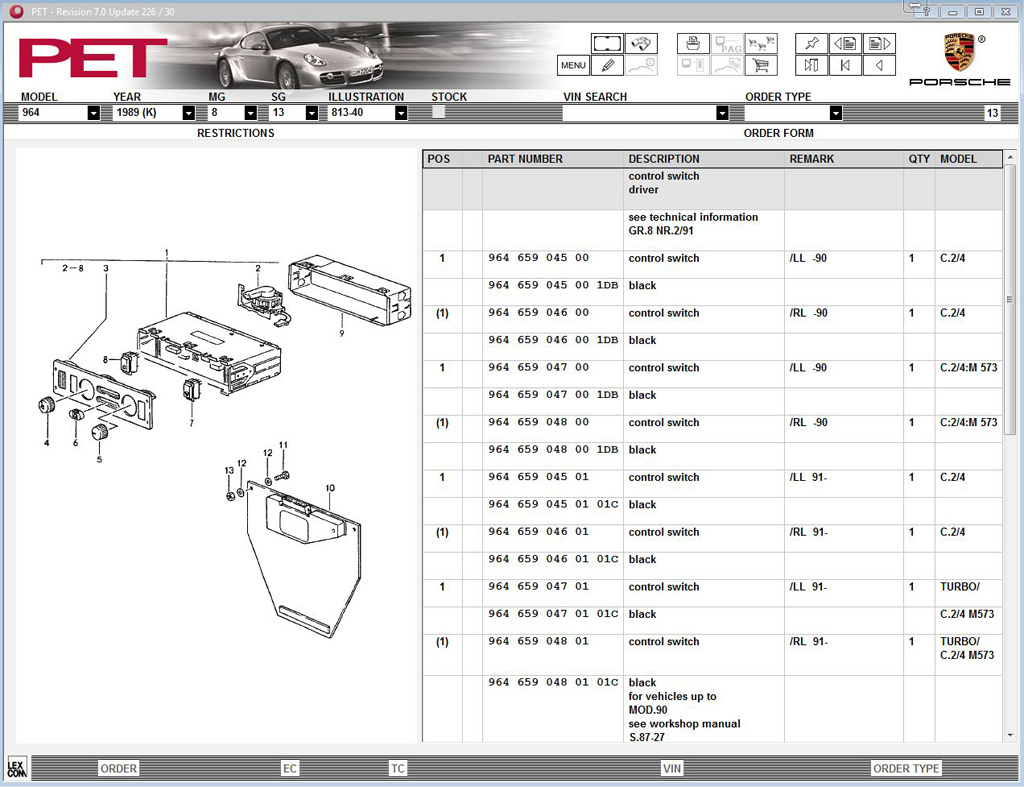The image size is (1024, 787).
Task: Go to previous illustration page icon
Action: (845, 44)
